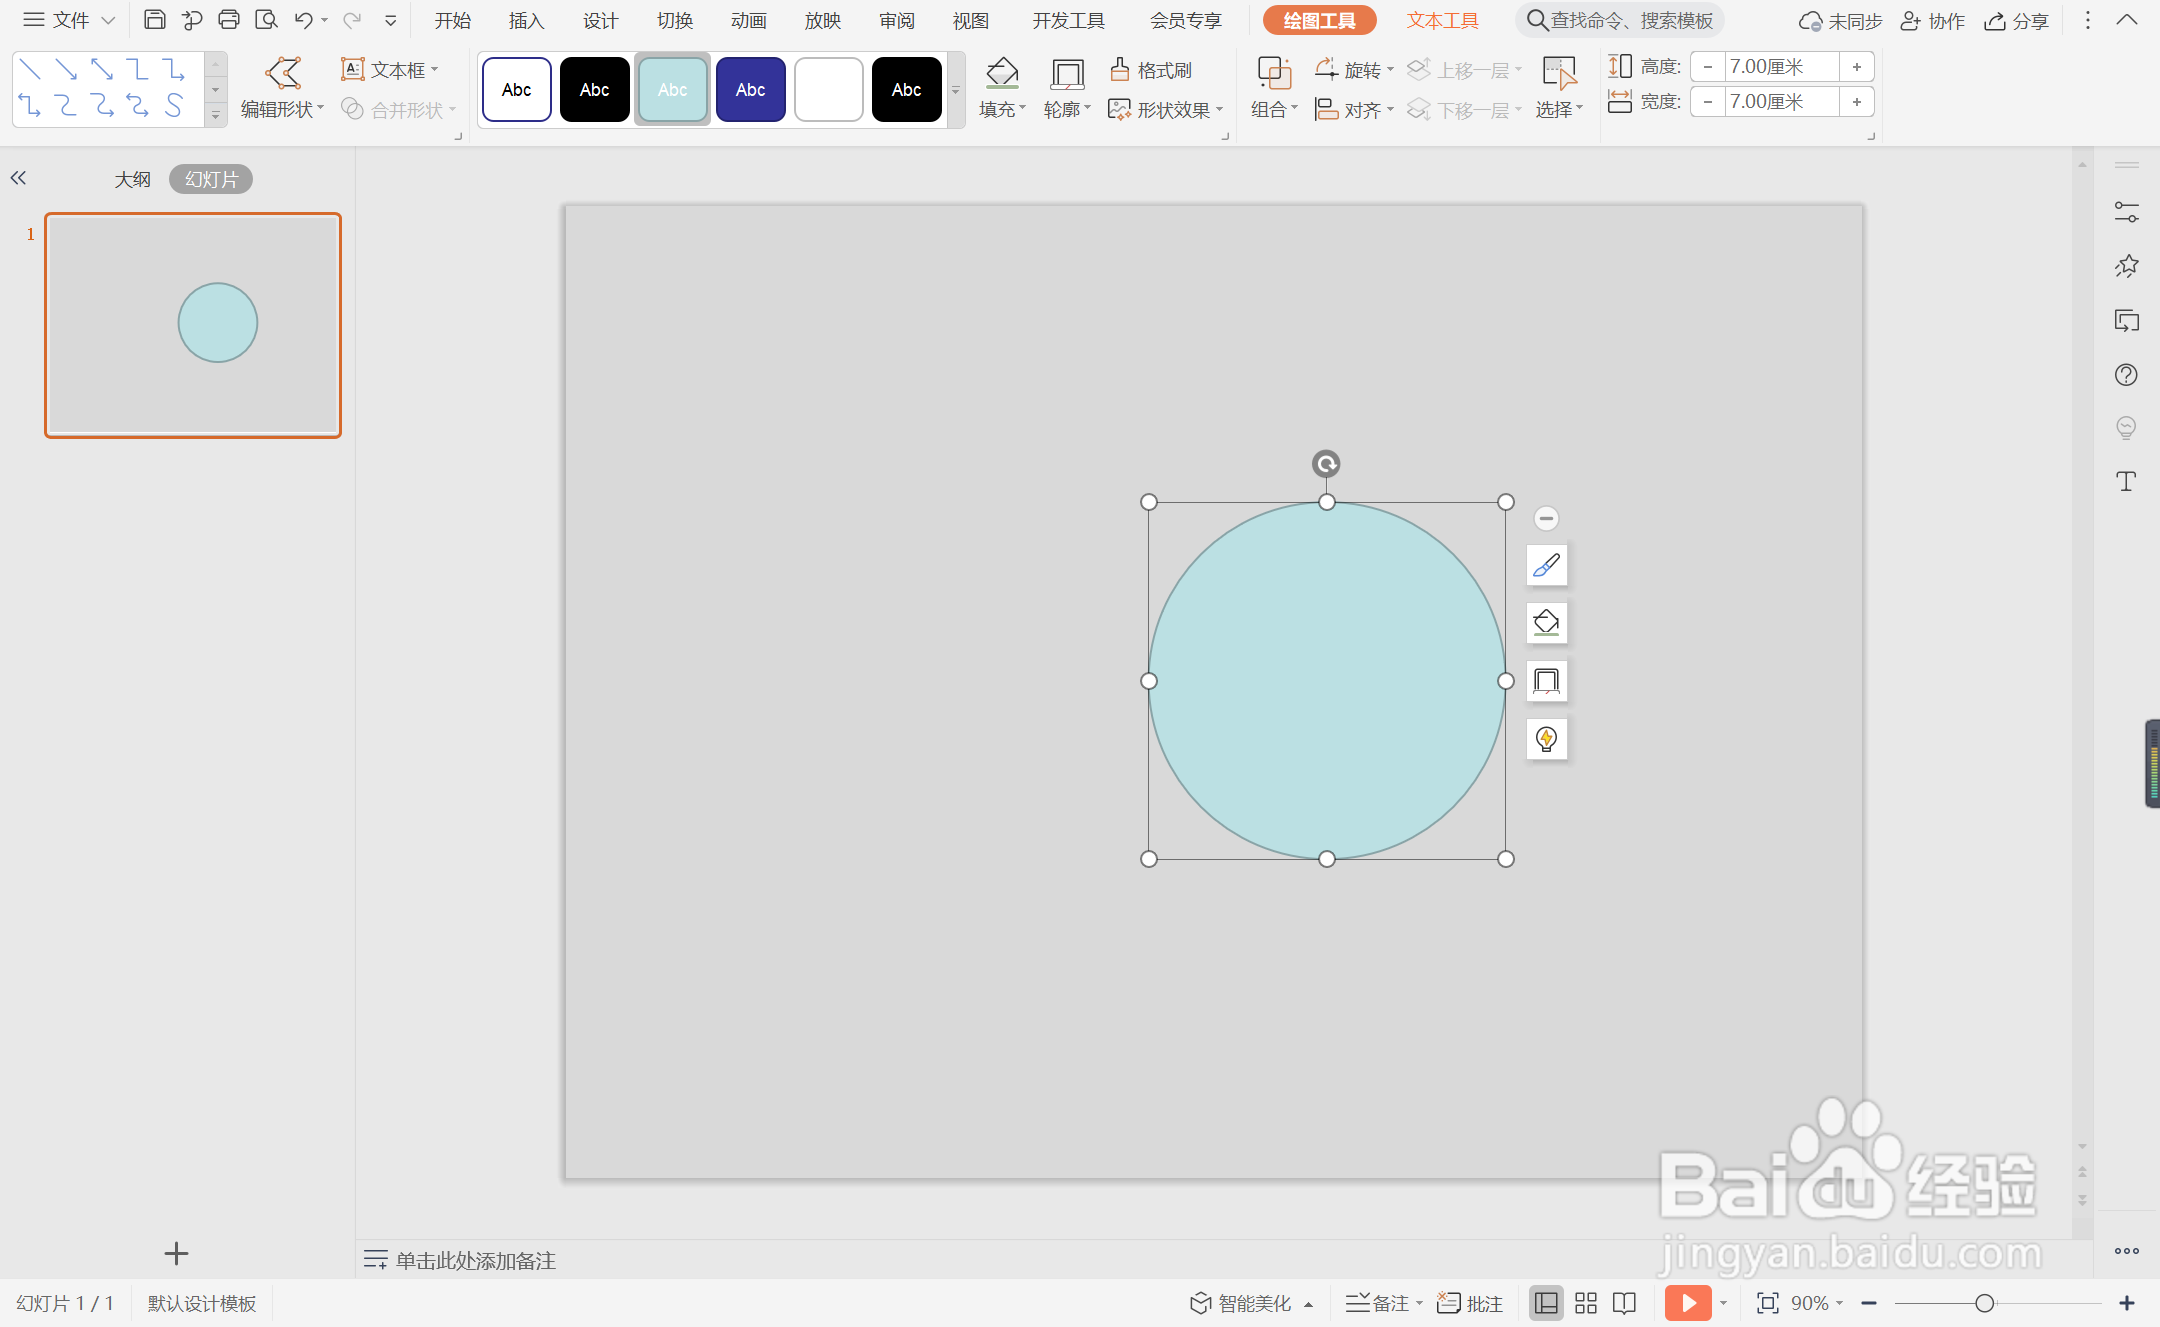Select slide 1 thumbnail
The width and height of the screenshot is (2160, 1327).
click(x=193, y=325)
